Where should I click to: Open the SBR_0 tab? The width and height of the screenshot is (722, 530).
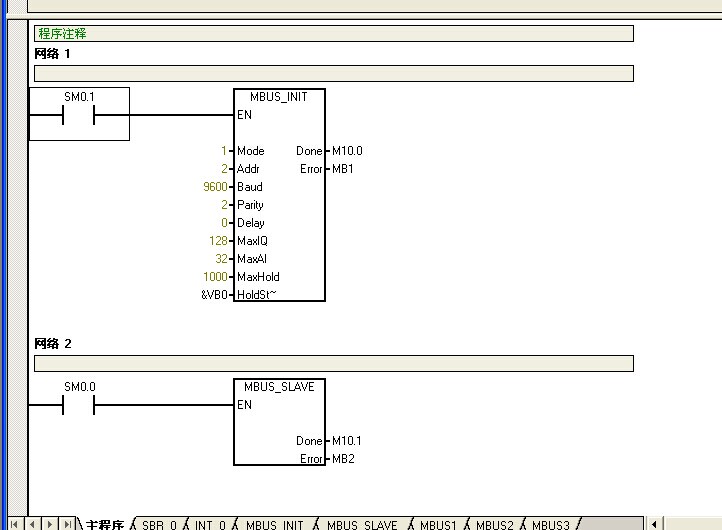[159, 525]
